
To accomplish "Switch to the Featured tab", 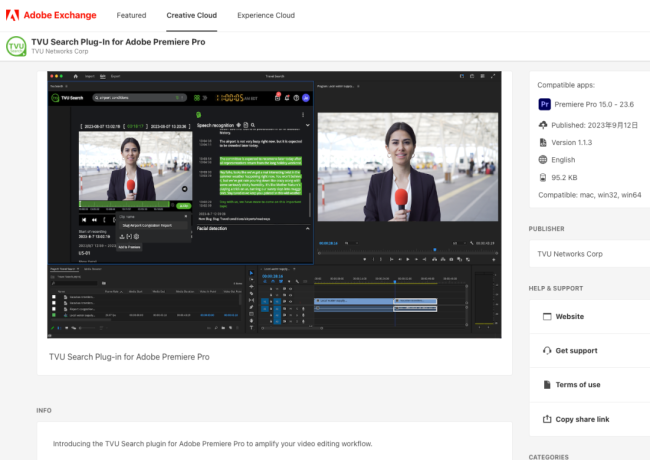I will (131, 15).
